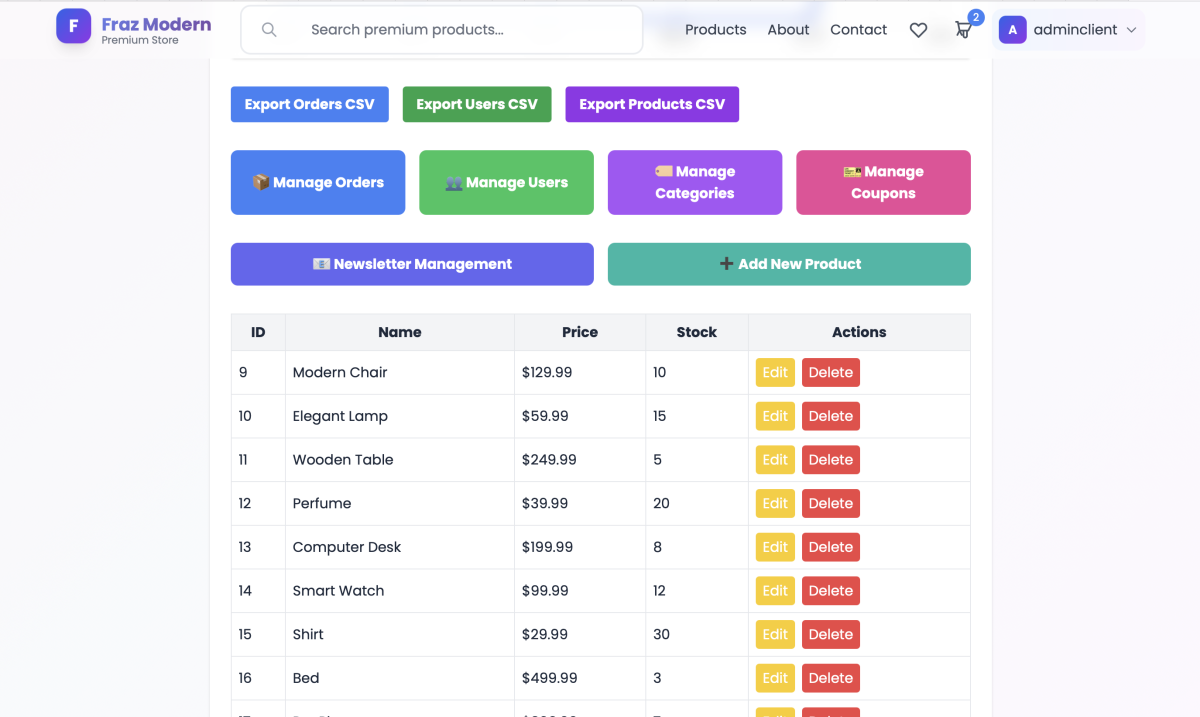Download the Export Users CSV
1200x717 pixels.
click(x=476, y=104)
